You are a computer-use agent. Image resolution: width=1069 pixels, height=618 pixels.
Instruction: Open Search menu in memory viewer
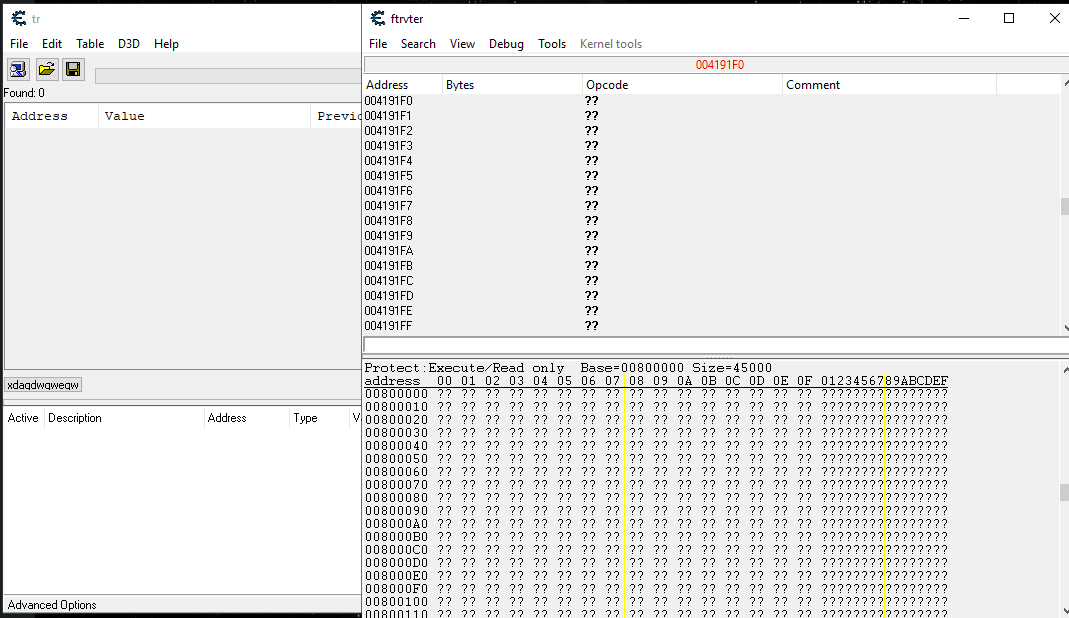pyautogui.click(x=418, y=44)
